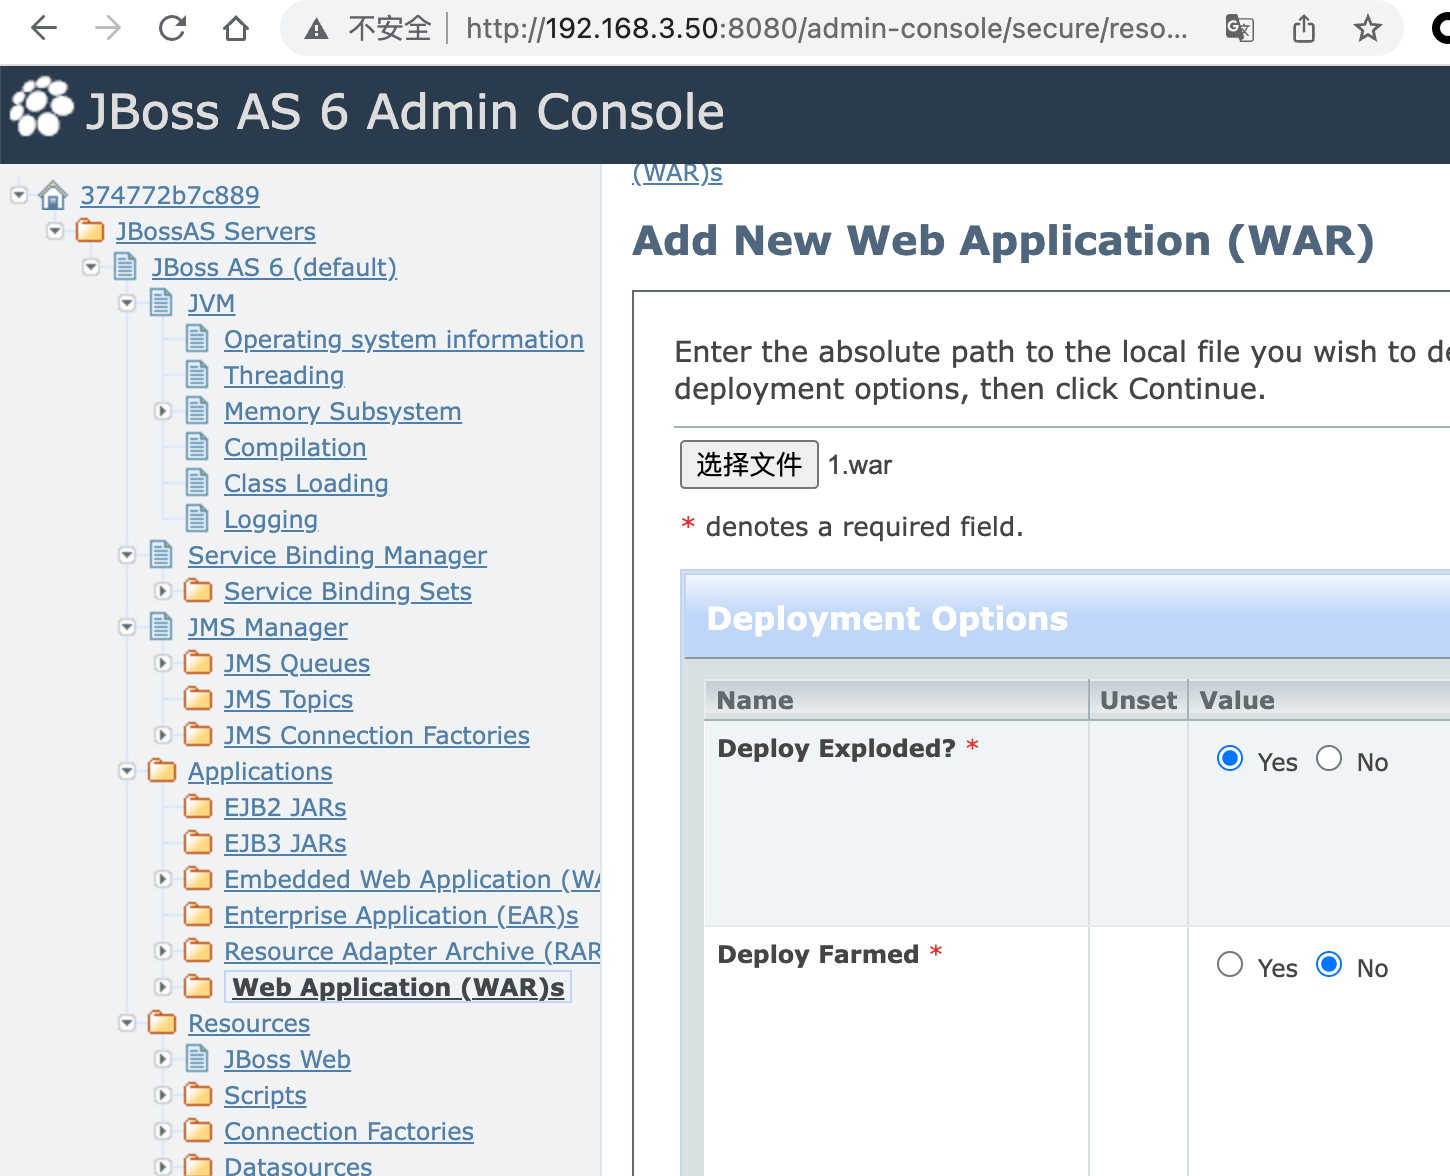The width and height of the screenshot is (1450, 1176).
Task: Click the browser reload icon
Action: [x=172, y=29]
